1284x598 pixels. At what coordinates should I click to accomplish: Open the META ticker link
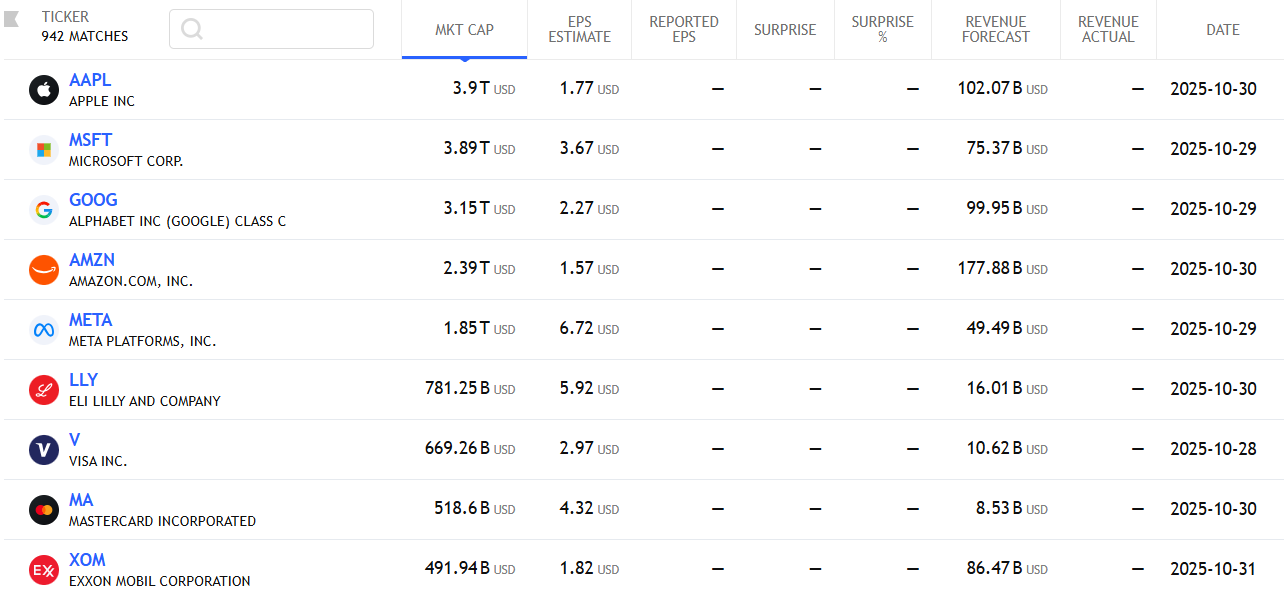pyautogui.click(x=91, y=320)
